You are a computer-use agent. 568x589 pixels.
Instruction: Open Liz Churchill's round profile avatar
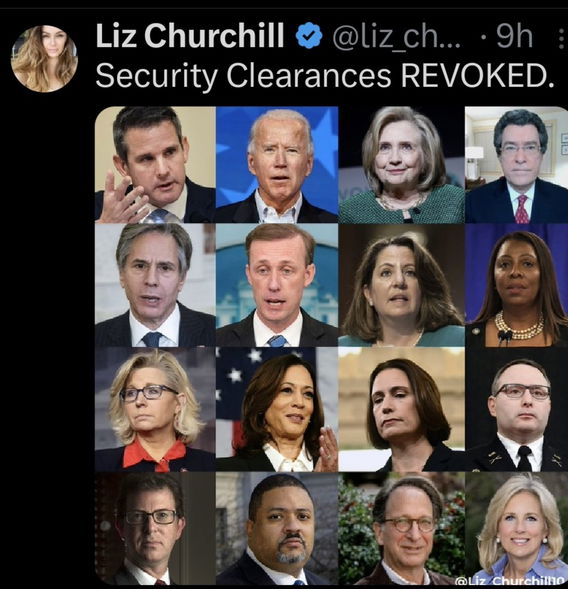pyautogui.click(x=44, y=59)
